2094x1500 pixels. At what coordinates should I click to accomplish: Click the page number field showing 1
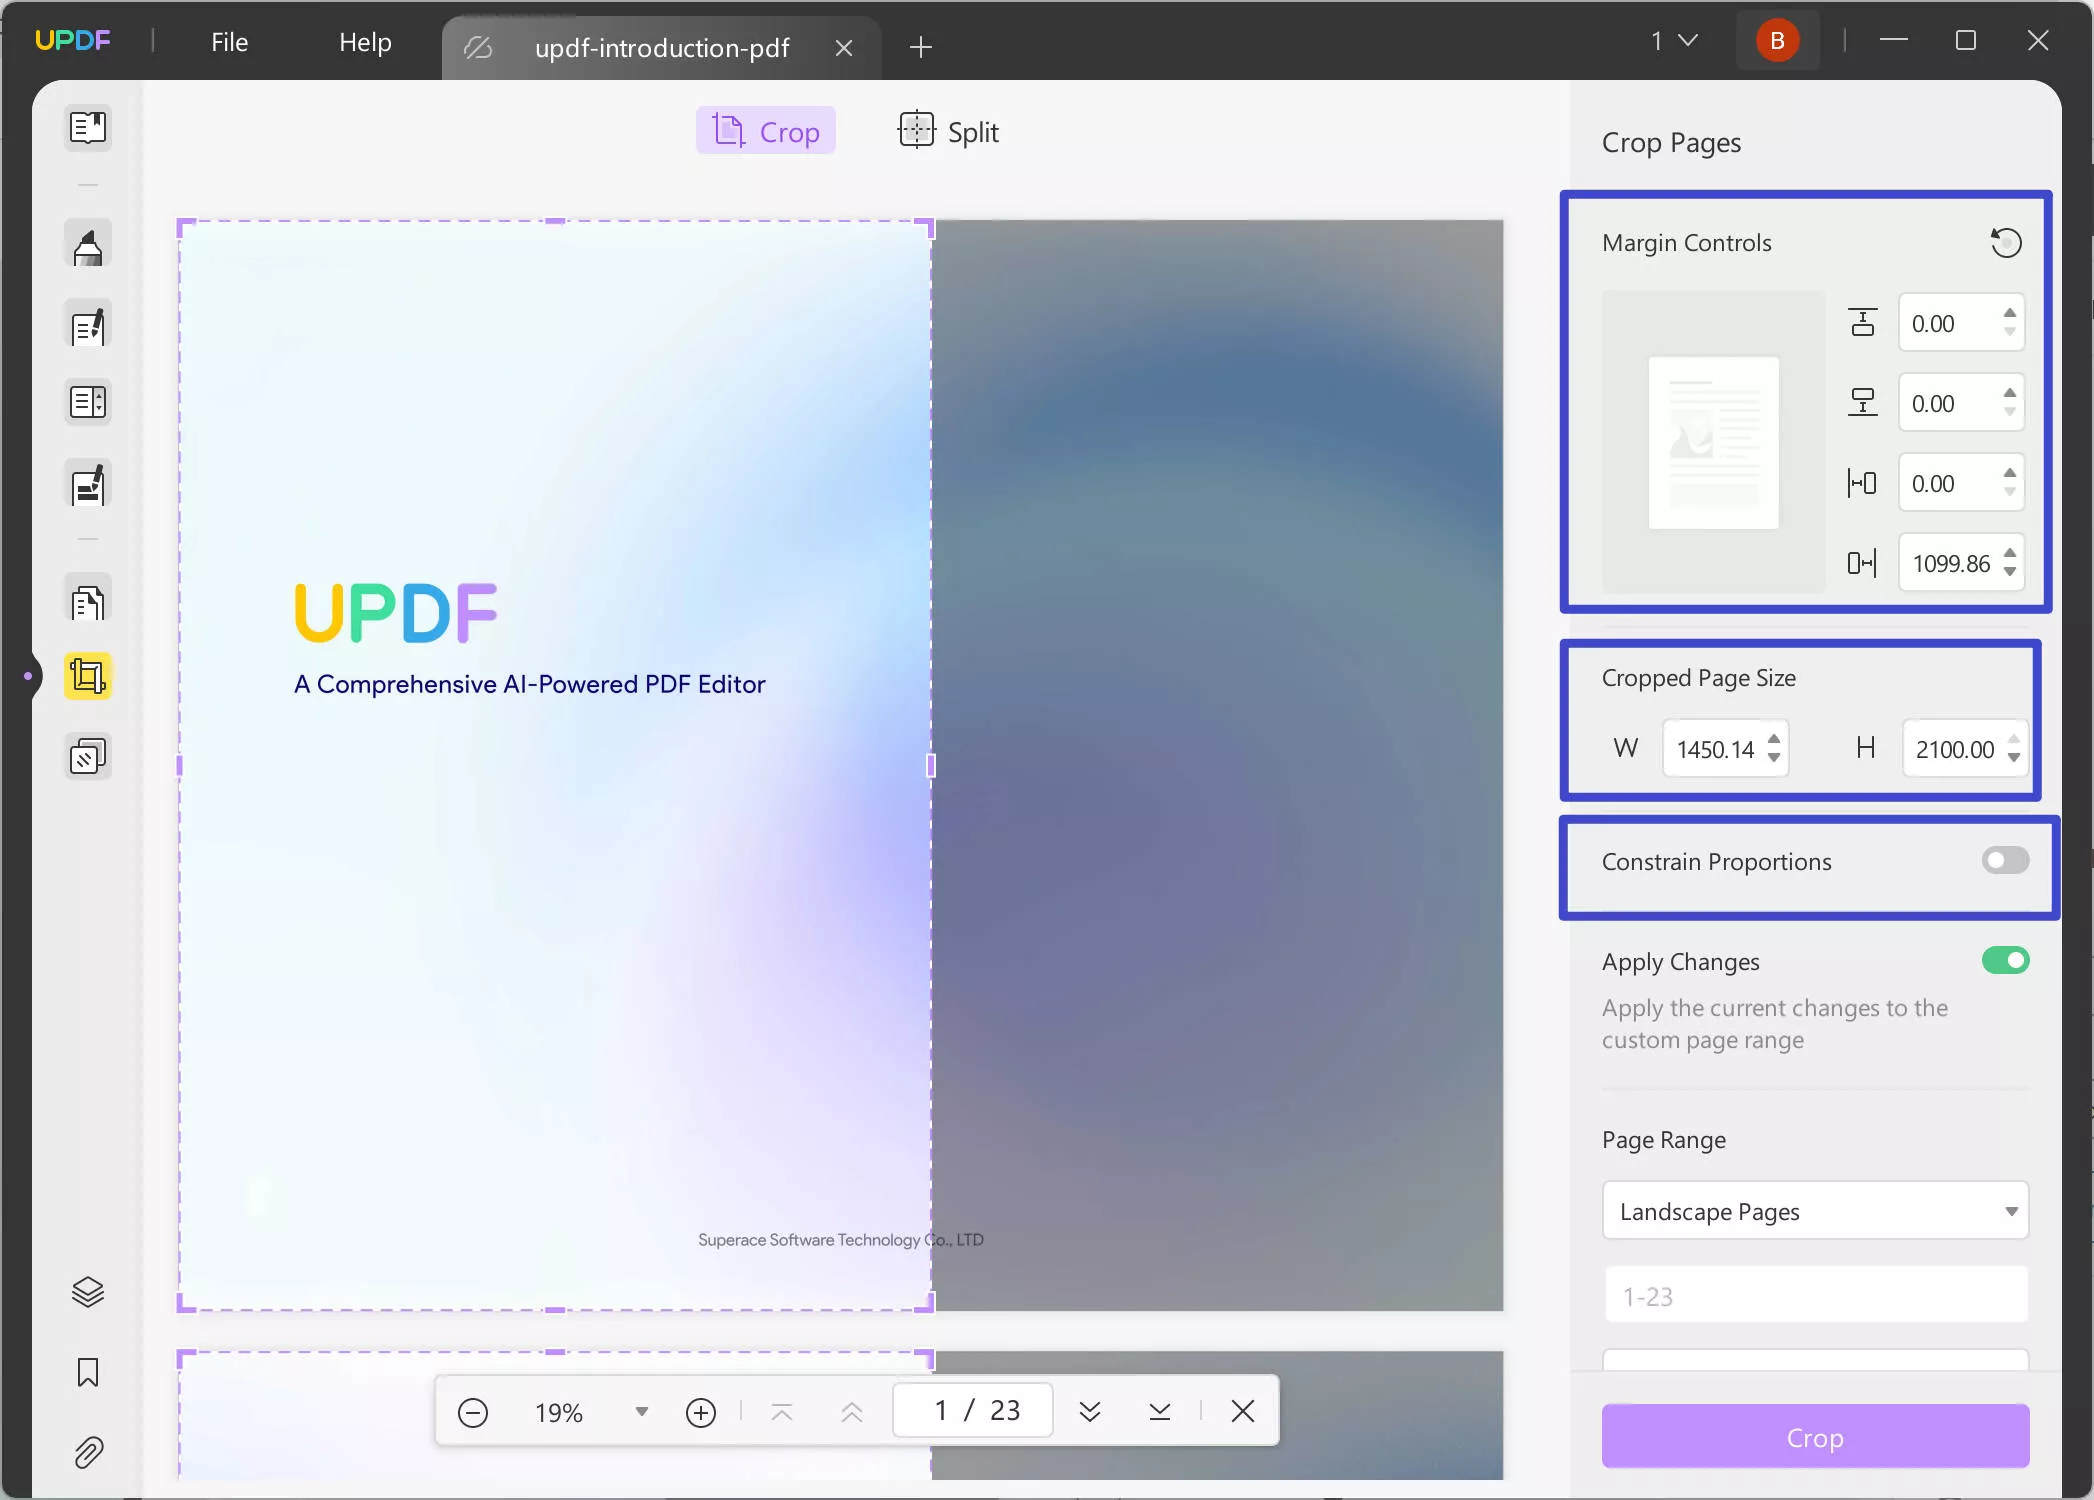coord(972,1411)
